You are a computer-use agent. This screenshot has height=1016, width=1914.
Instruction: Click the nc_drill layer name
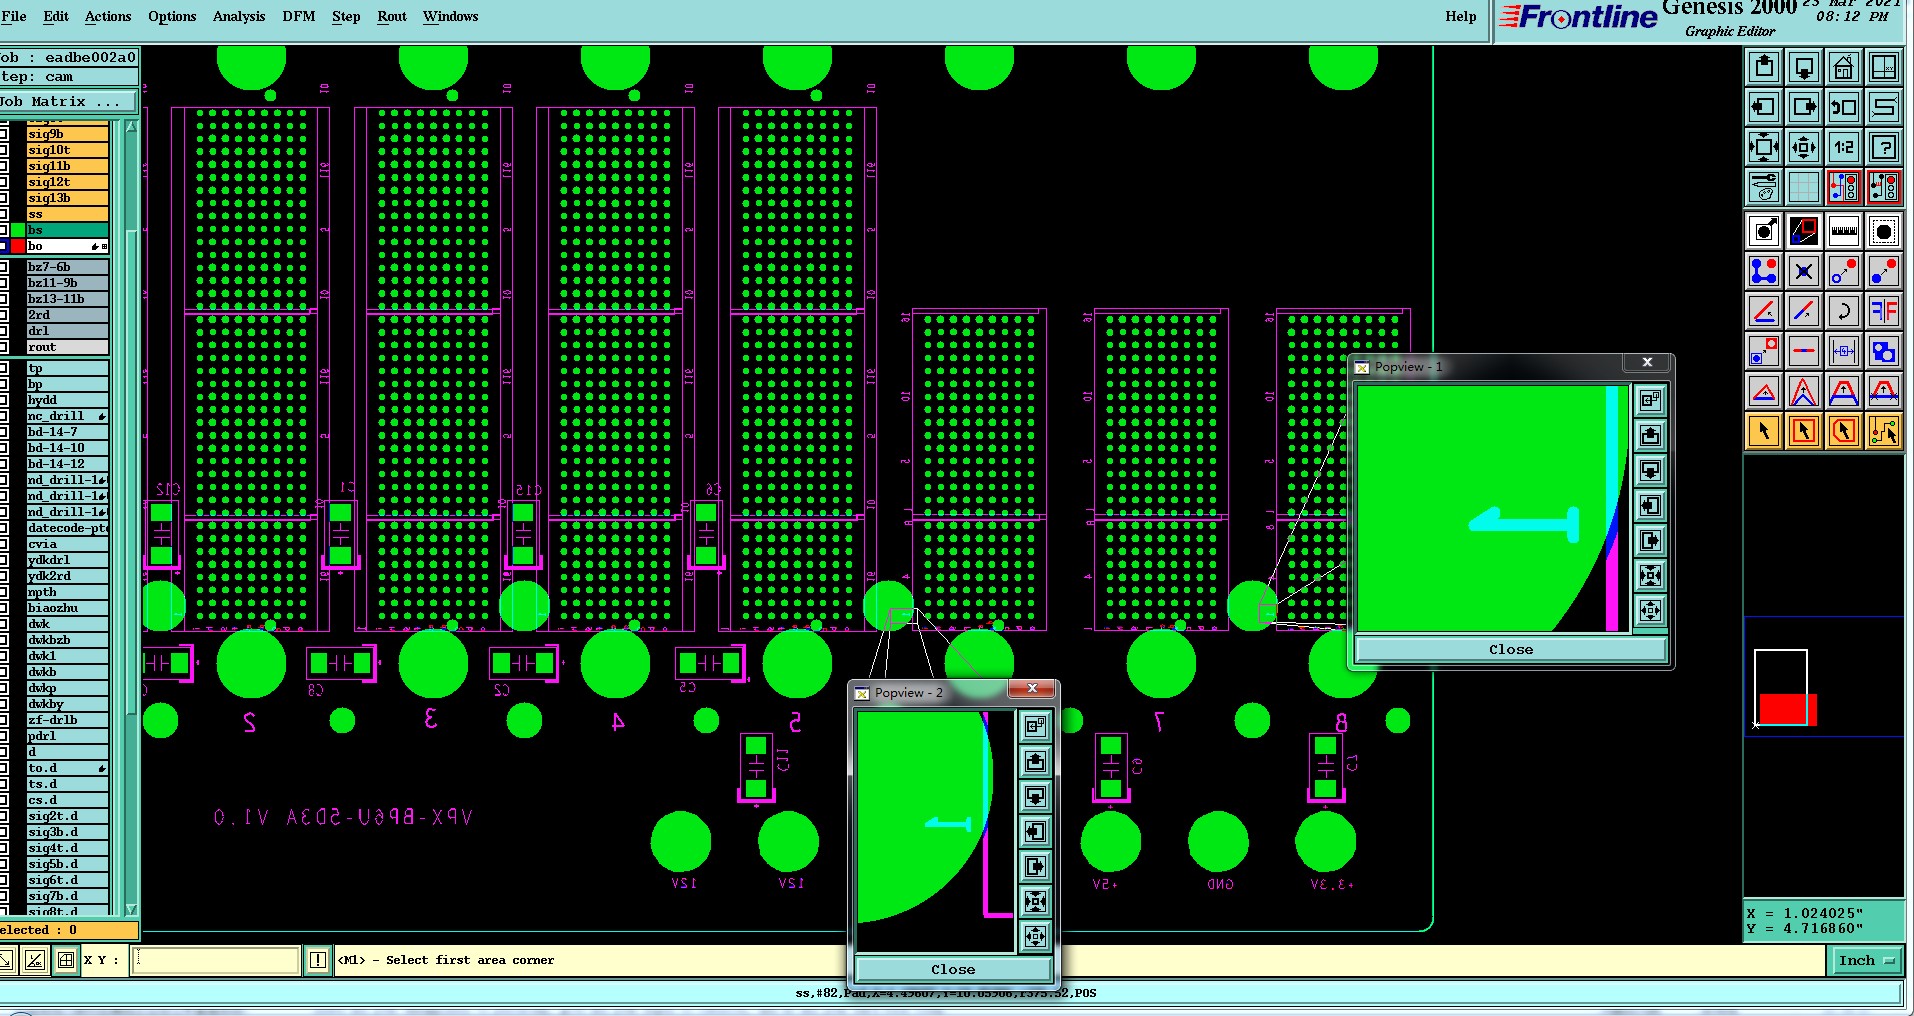pos(67,416)
